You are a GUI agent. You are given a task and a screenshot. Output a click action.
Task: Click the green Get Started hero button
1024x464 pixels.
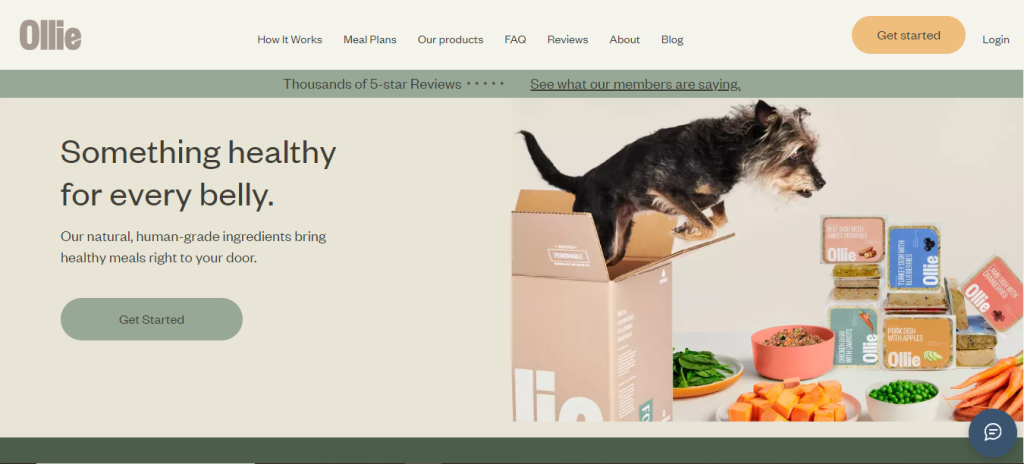(x=152, y=319)
